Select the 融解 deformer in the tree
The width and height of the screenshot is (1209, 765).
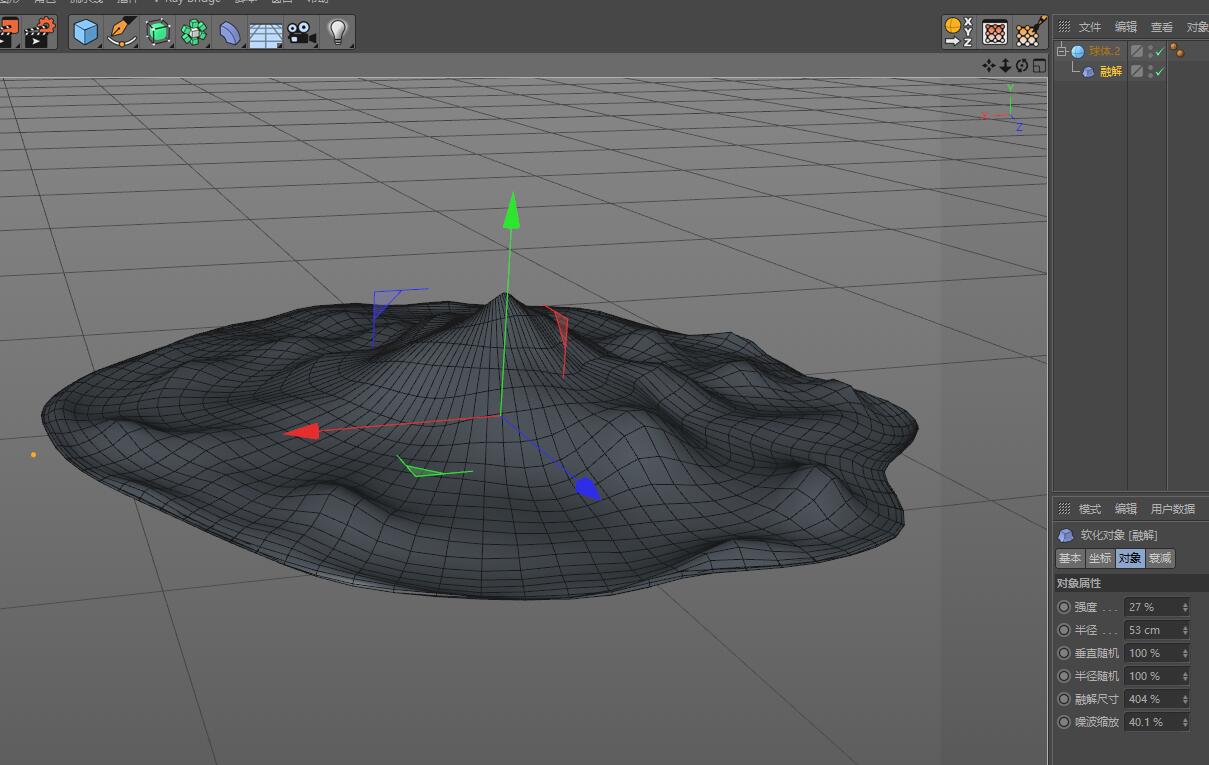(1111, 72)
